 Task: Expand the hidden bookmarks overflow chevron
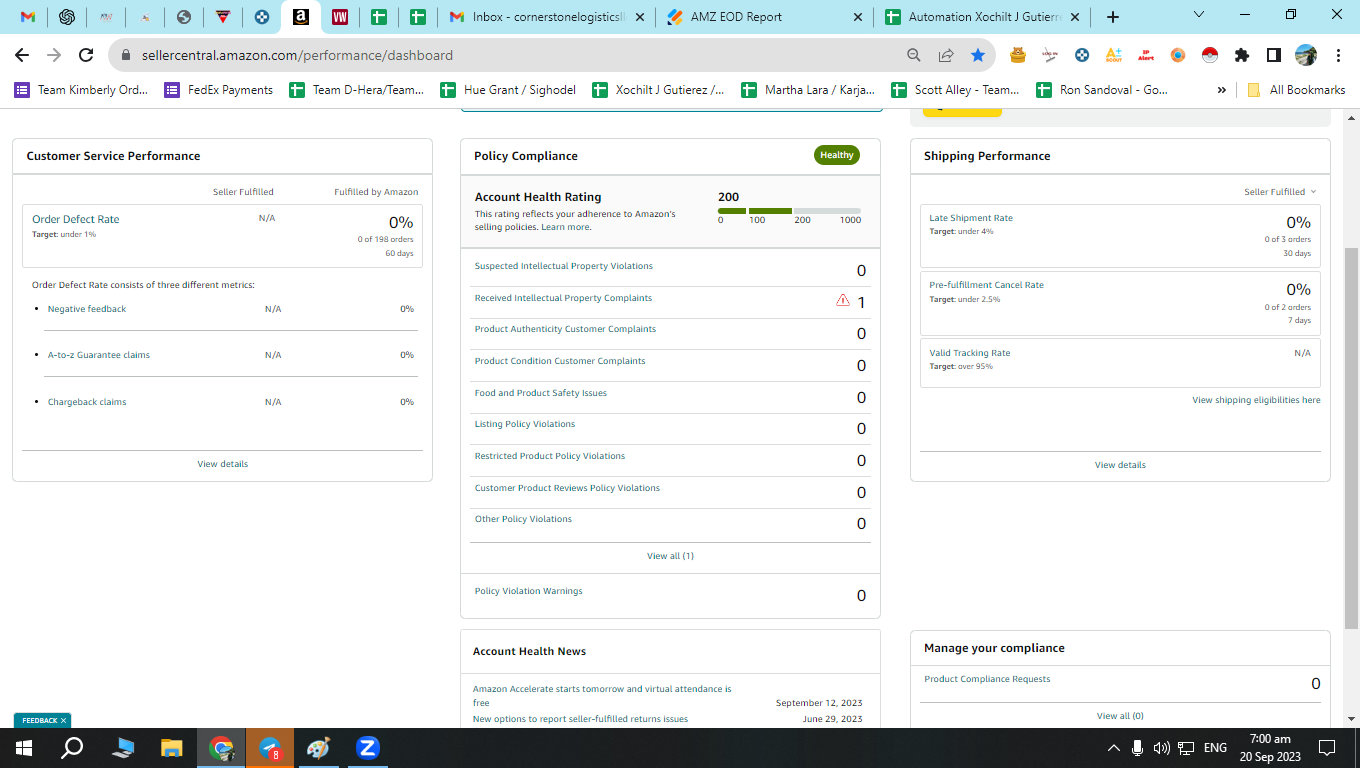click(x=1221, y=90)
